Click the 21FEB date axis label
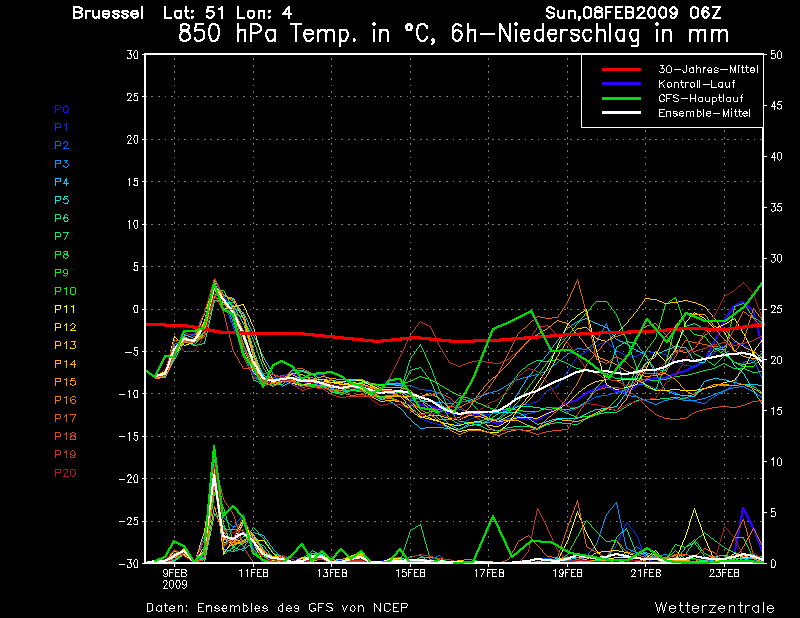The height and width of the screenshot is (618, 800). pos(646,573)
